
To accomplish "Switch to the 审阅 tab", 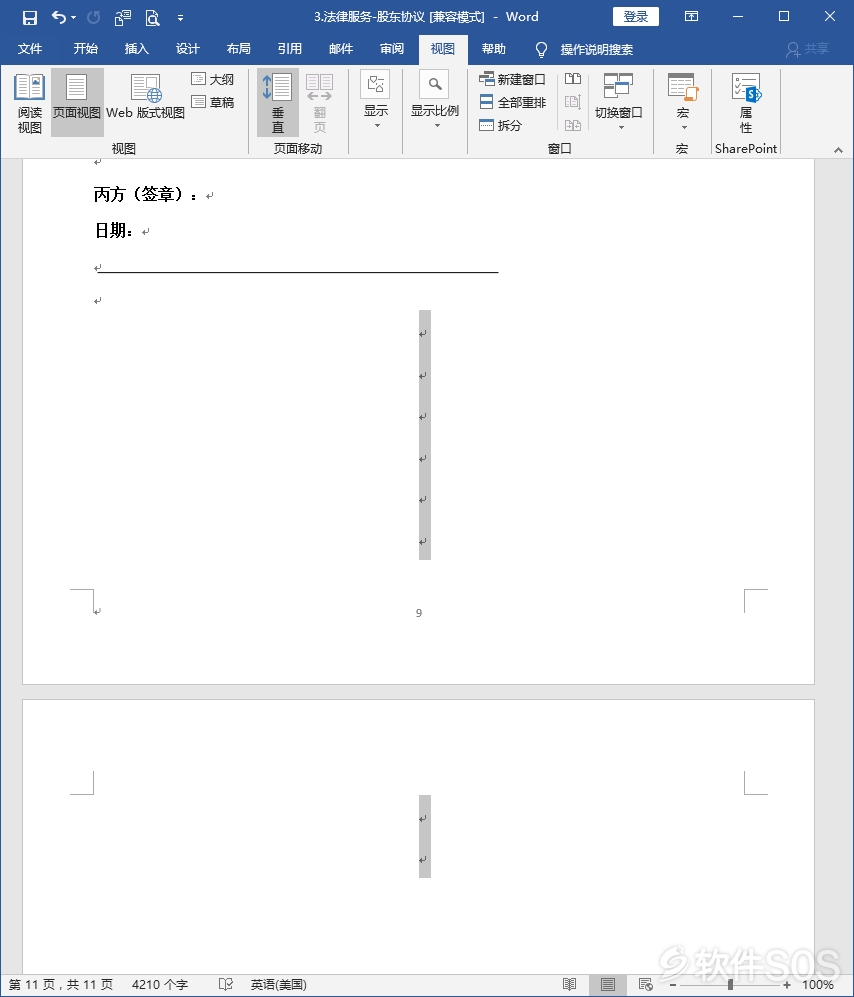I will tap(392, 49).
